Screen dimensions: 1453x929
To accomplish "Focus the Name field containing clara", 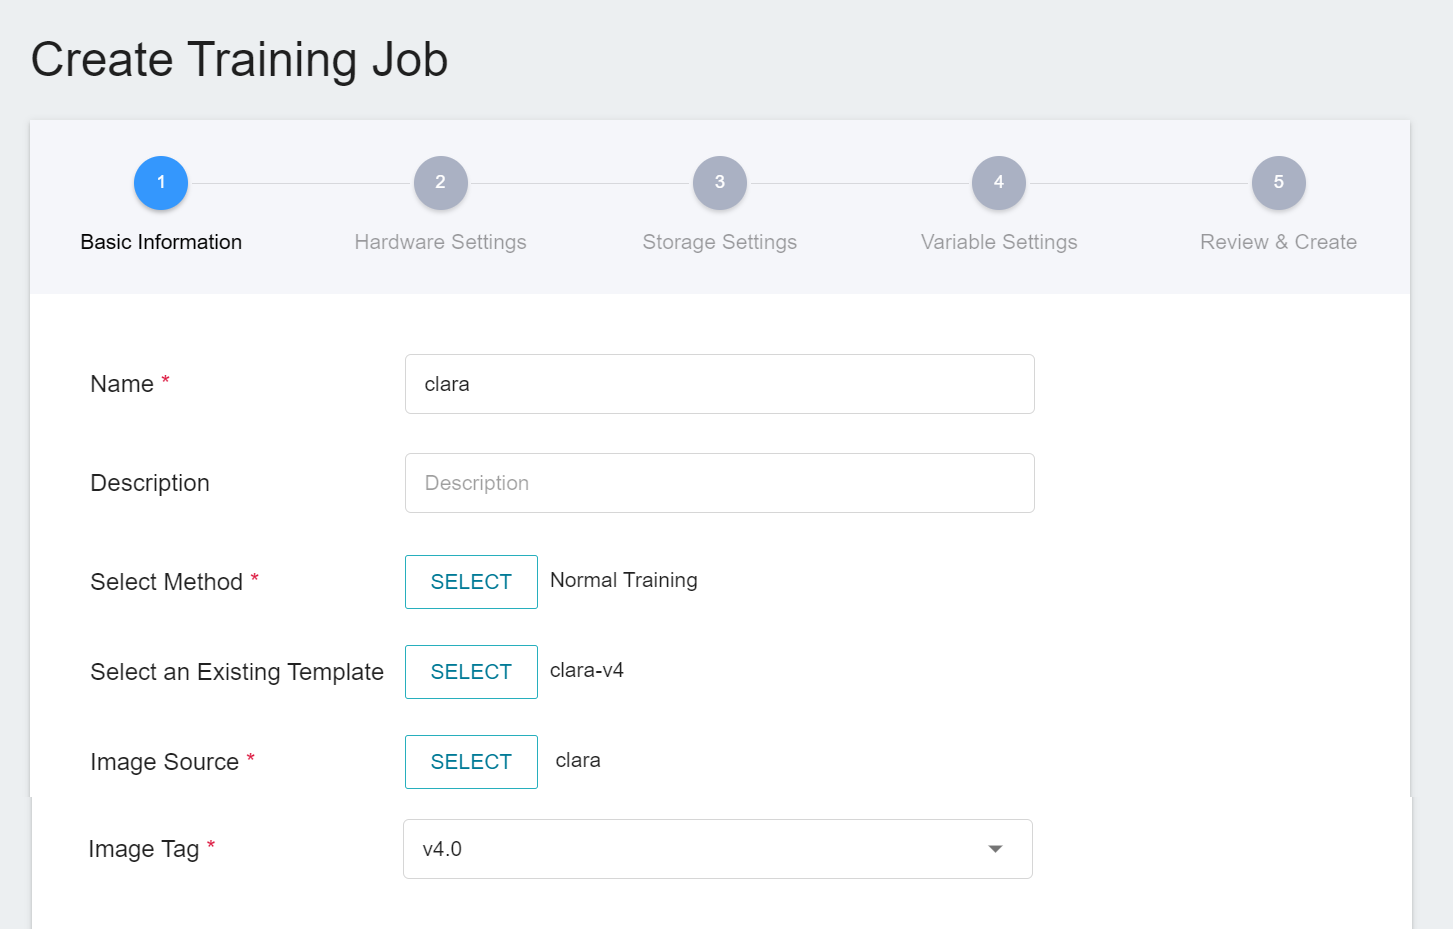I will coord(719,384).
